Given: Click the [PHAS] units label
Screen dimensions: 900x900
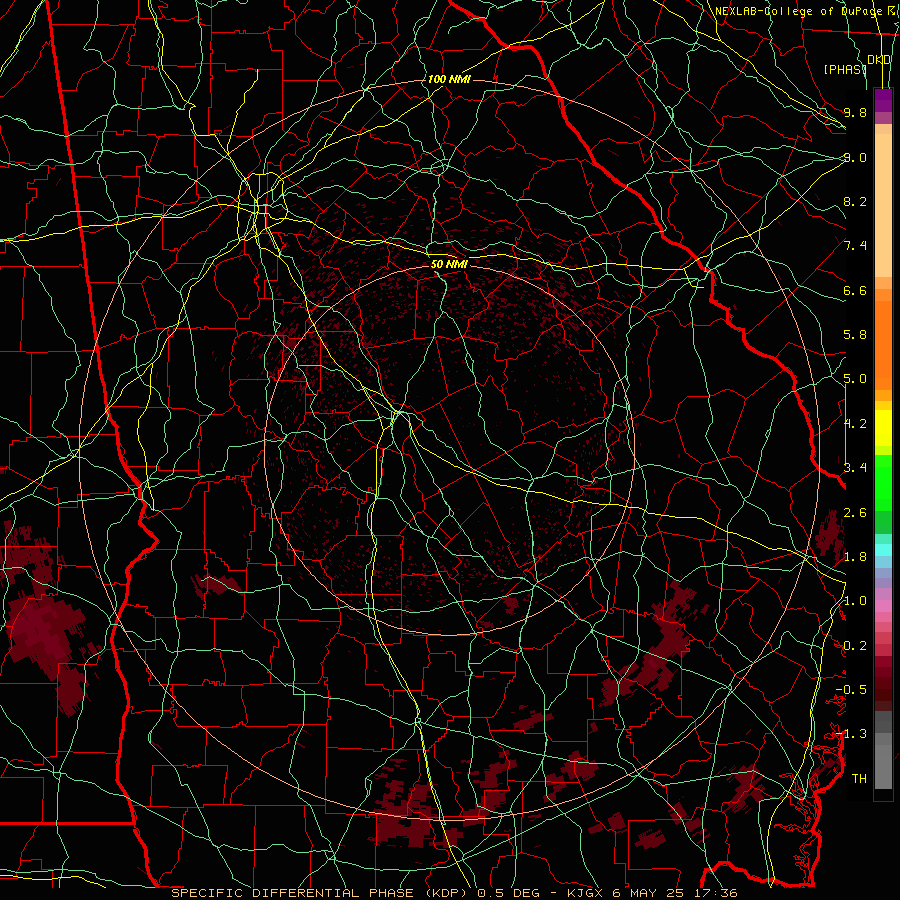Looking at the screenshot, I should click(x=845, y=69).
